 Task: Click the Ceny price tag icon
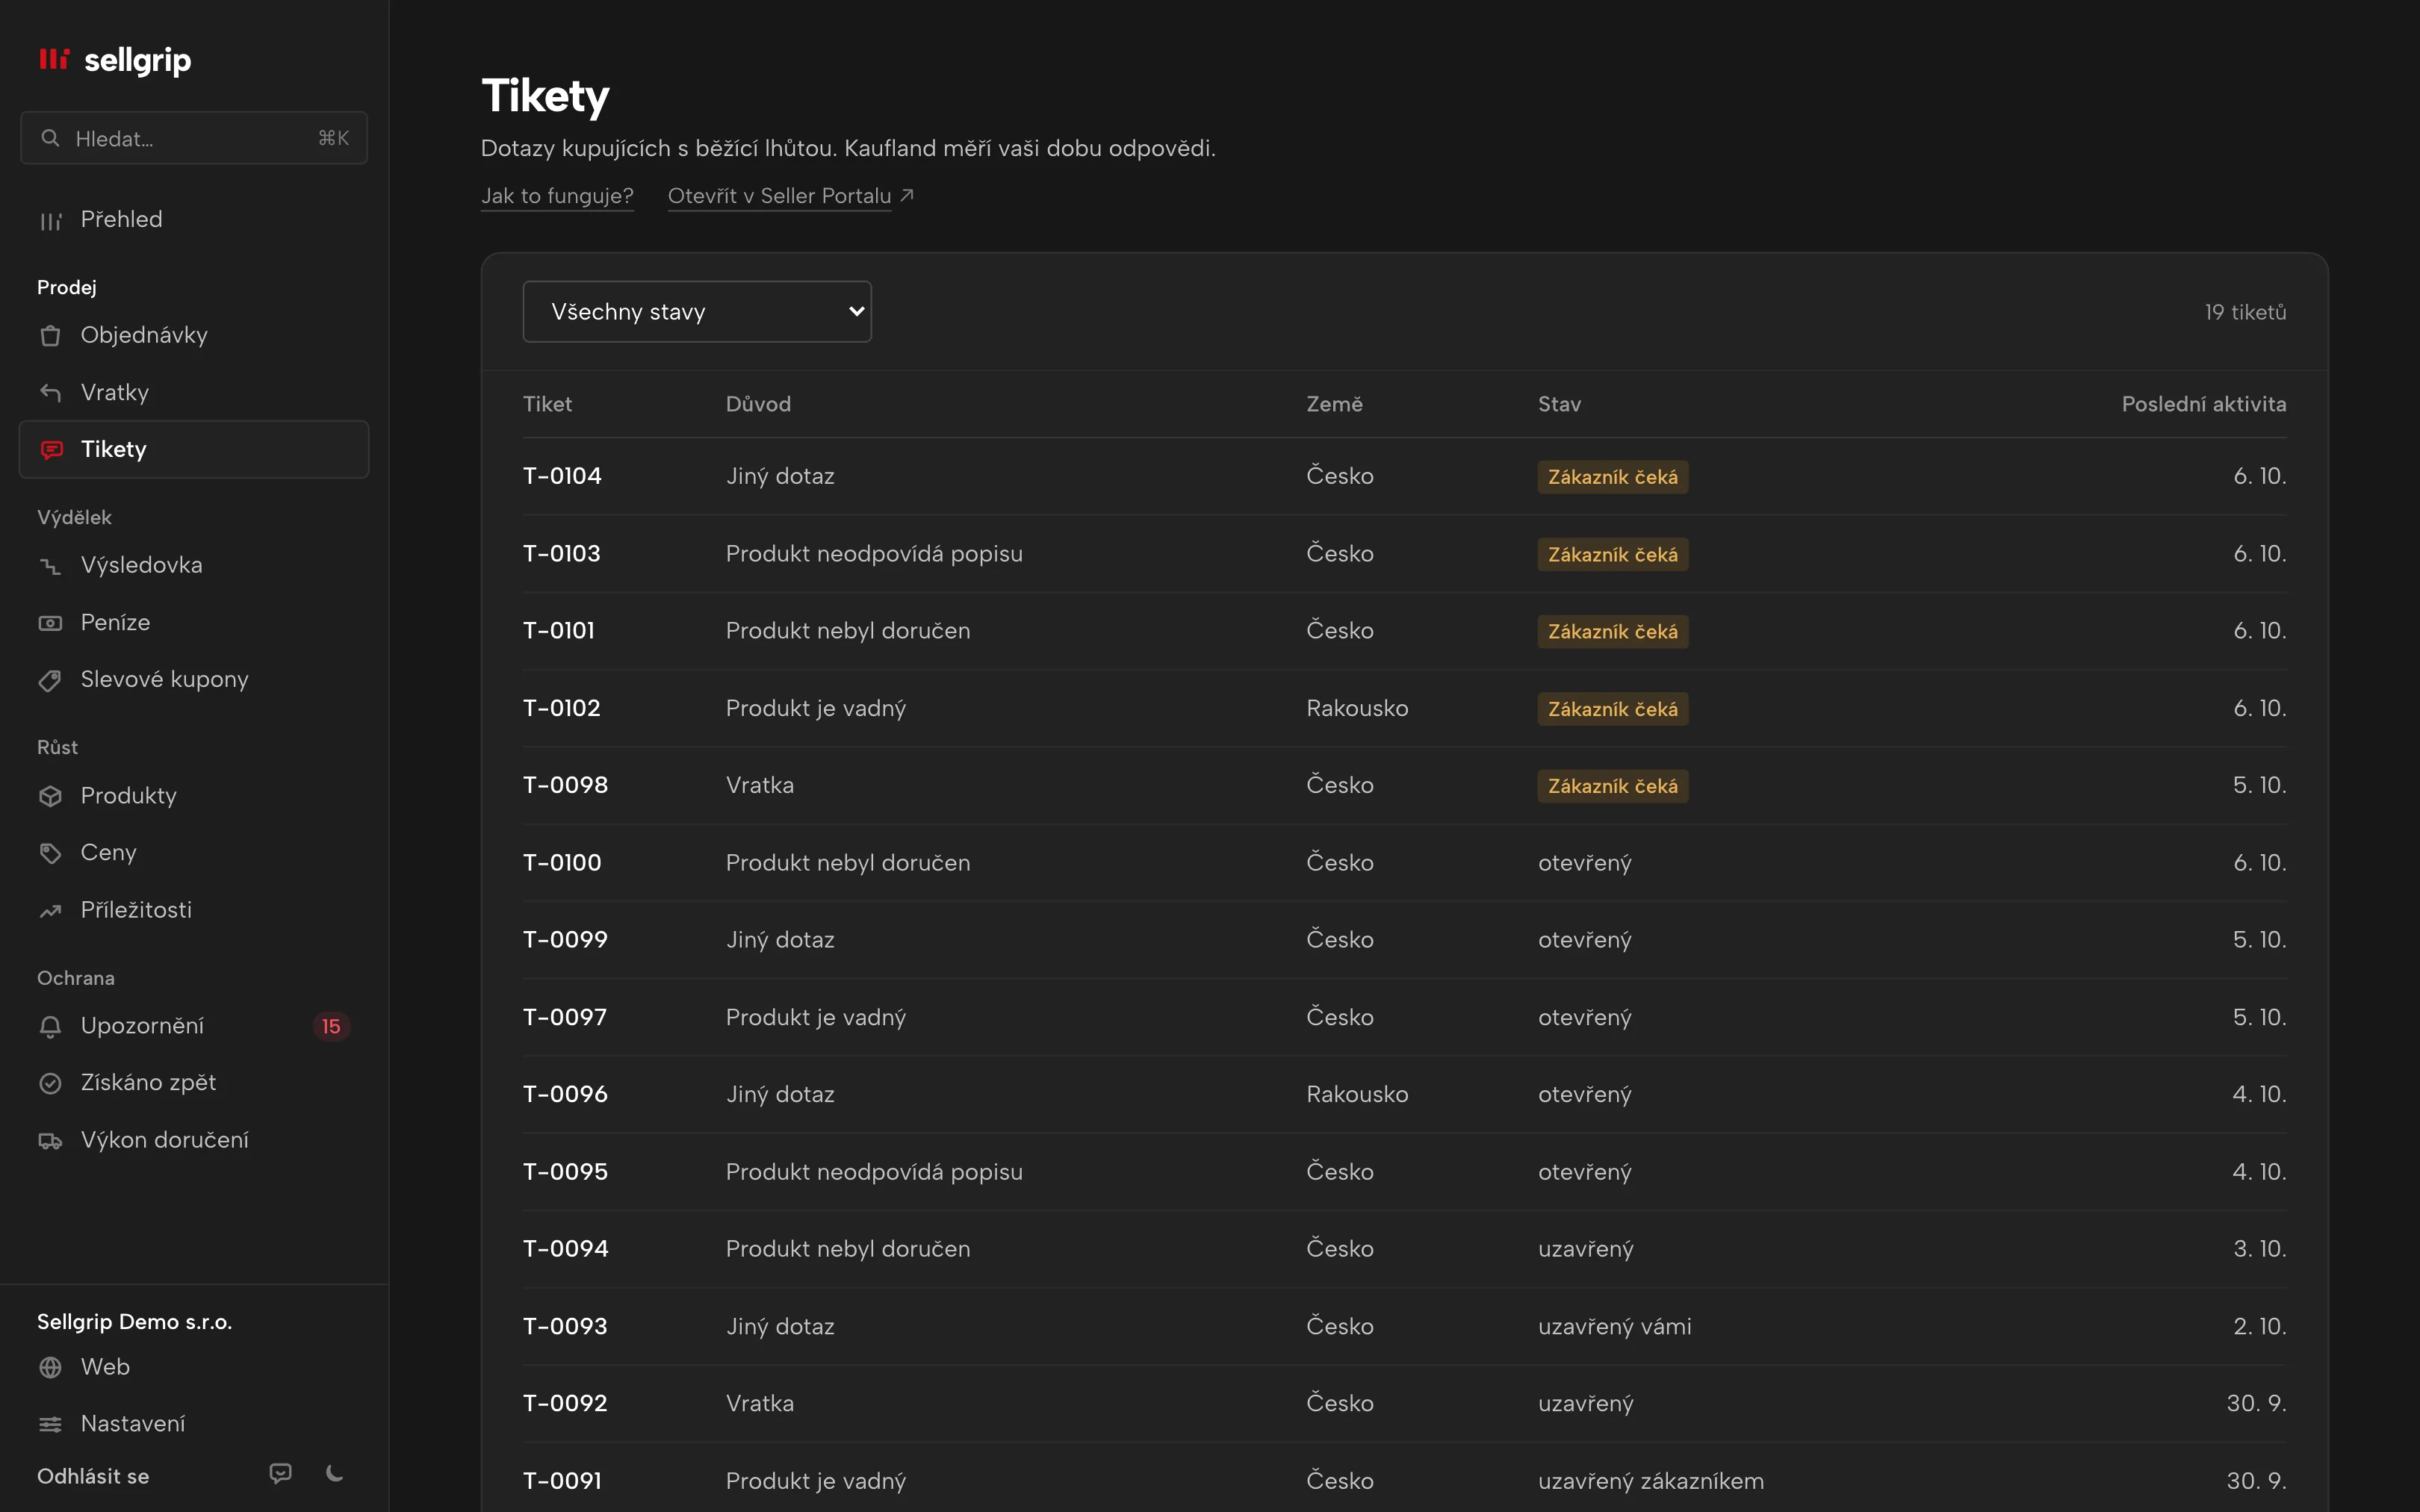(50, 853)
